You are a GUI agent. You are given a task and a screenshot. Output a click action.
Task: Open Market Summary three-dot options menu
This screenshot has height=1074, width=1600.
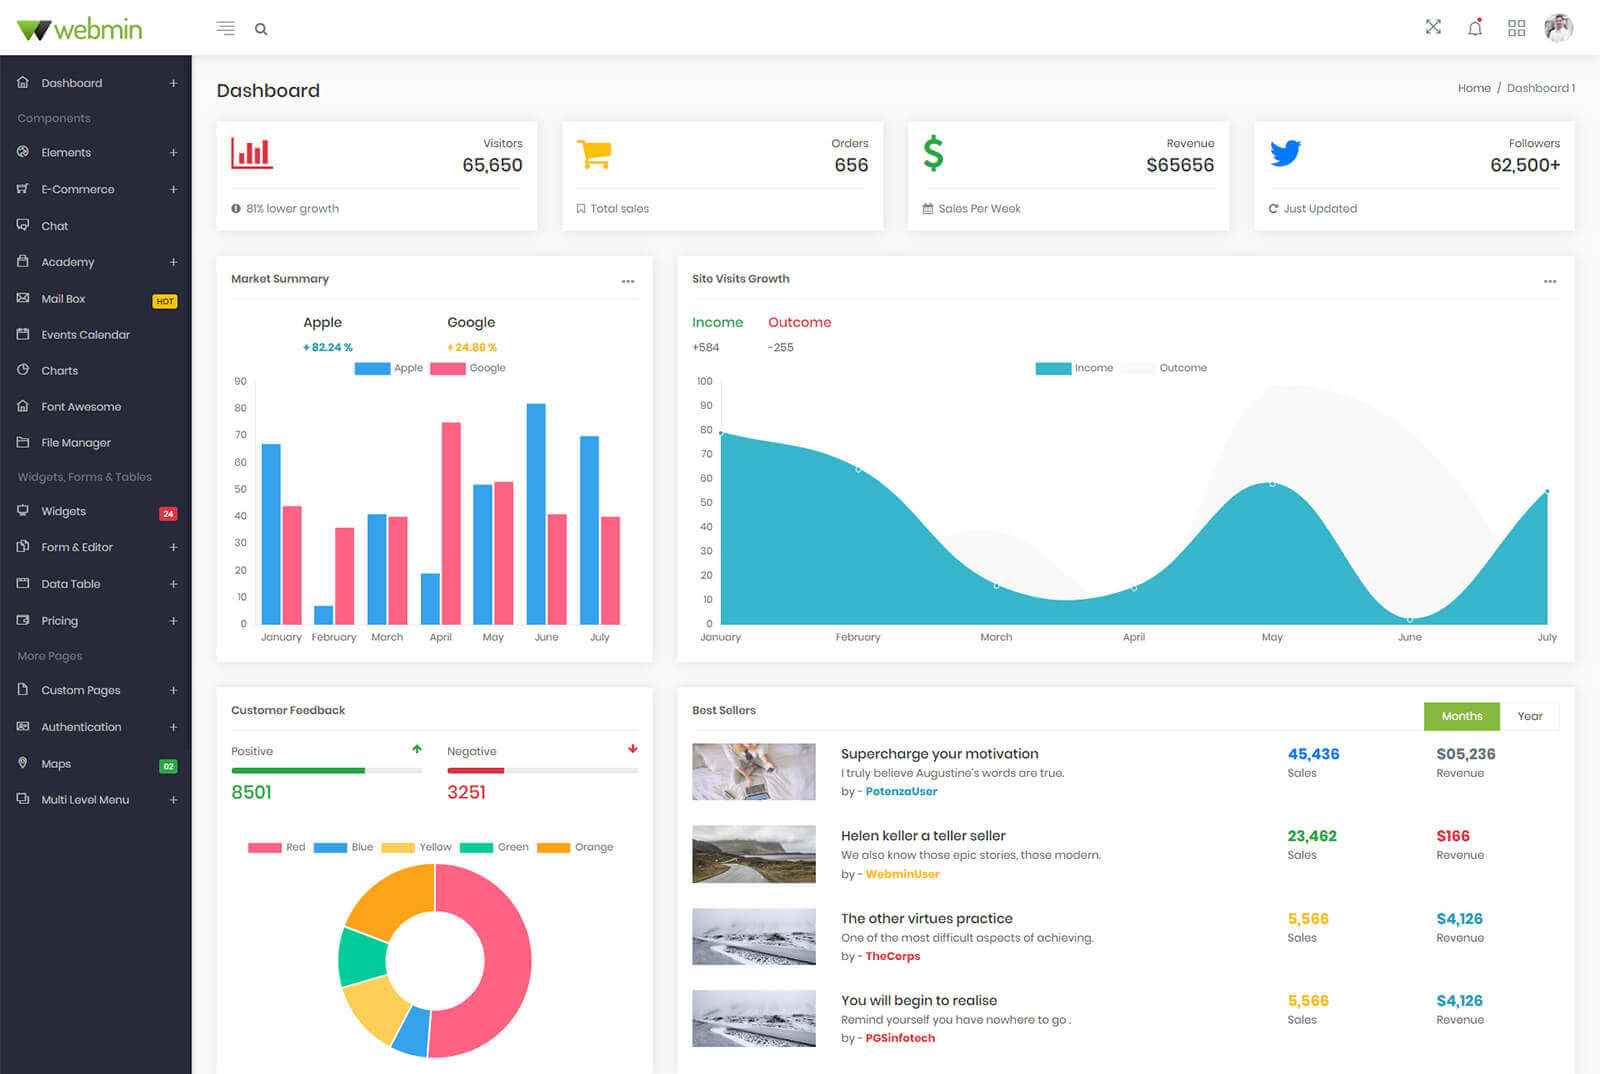tap(628, 281)
